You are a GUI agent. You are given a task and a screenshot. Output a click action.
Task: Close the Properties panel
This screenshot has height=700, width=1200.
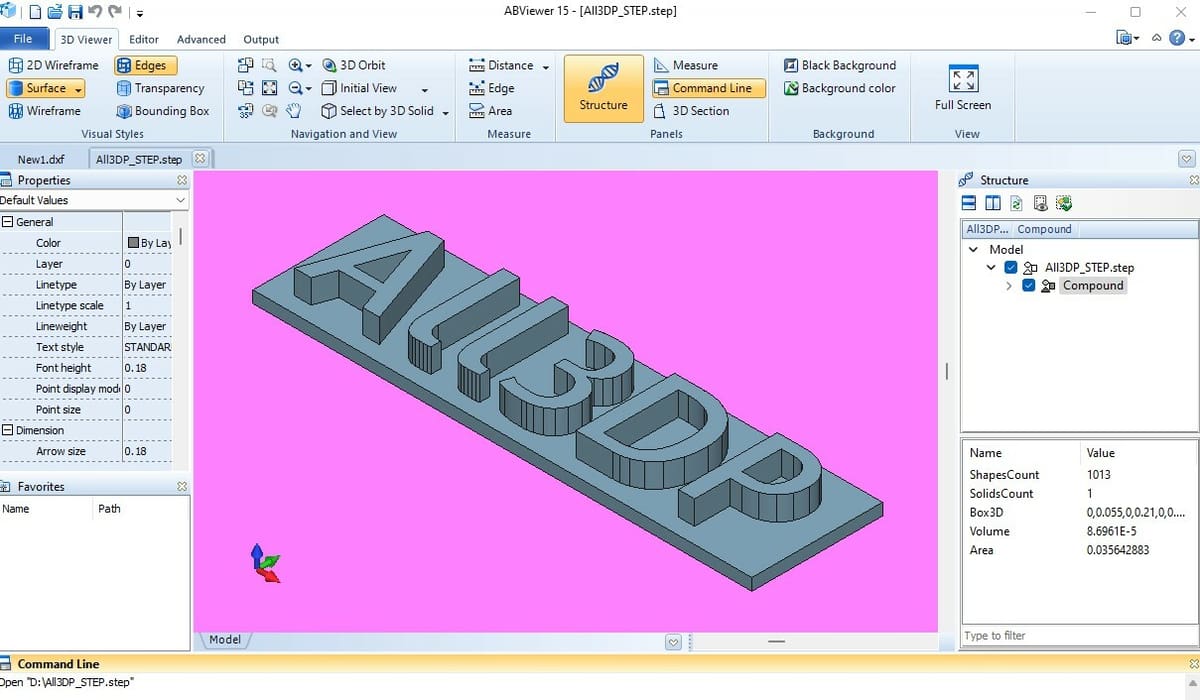pos(182,180)
